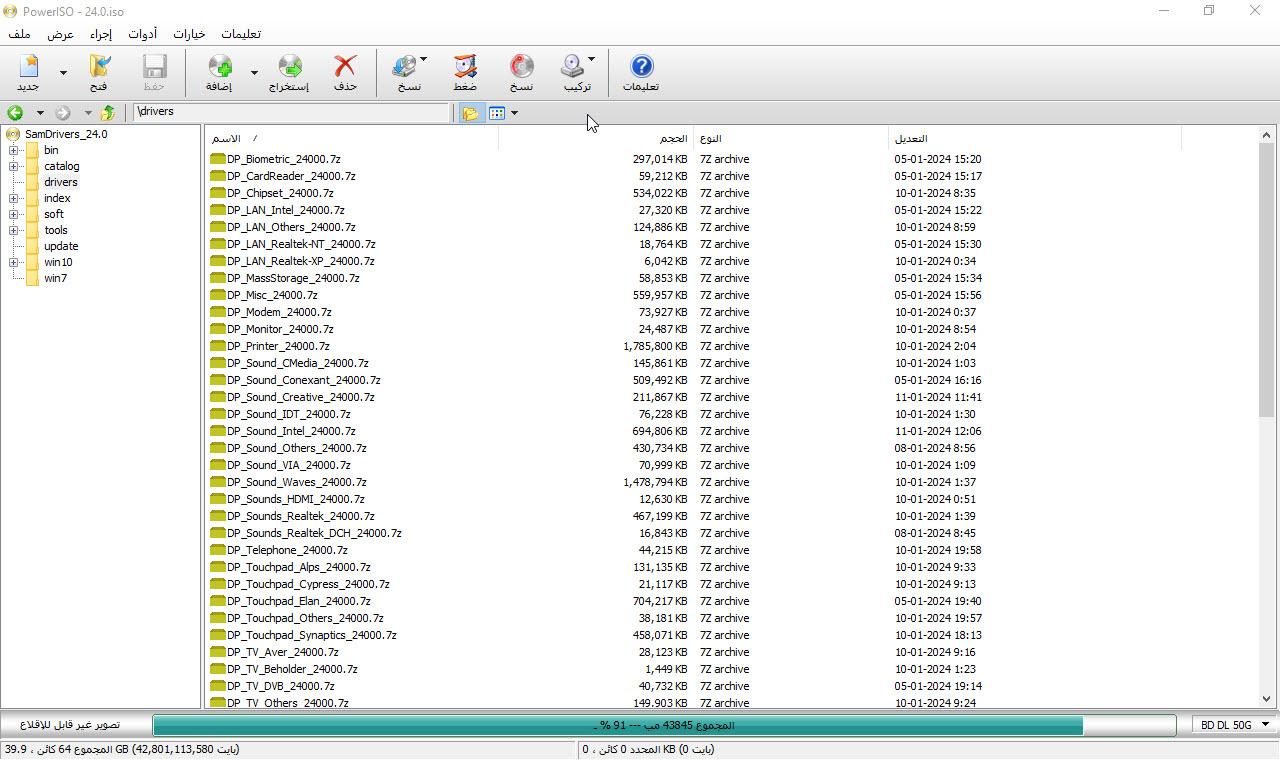The height and width of the screenshot is (760, 1280).
Task: Click the Copy disc (نسخ) icon with arrow
Action: [405, 67]
